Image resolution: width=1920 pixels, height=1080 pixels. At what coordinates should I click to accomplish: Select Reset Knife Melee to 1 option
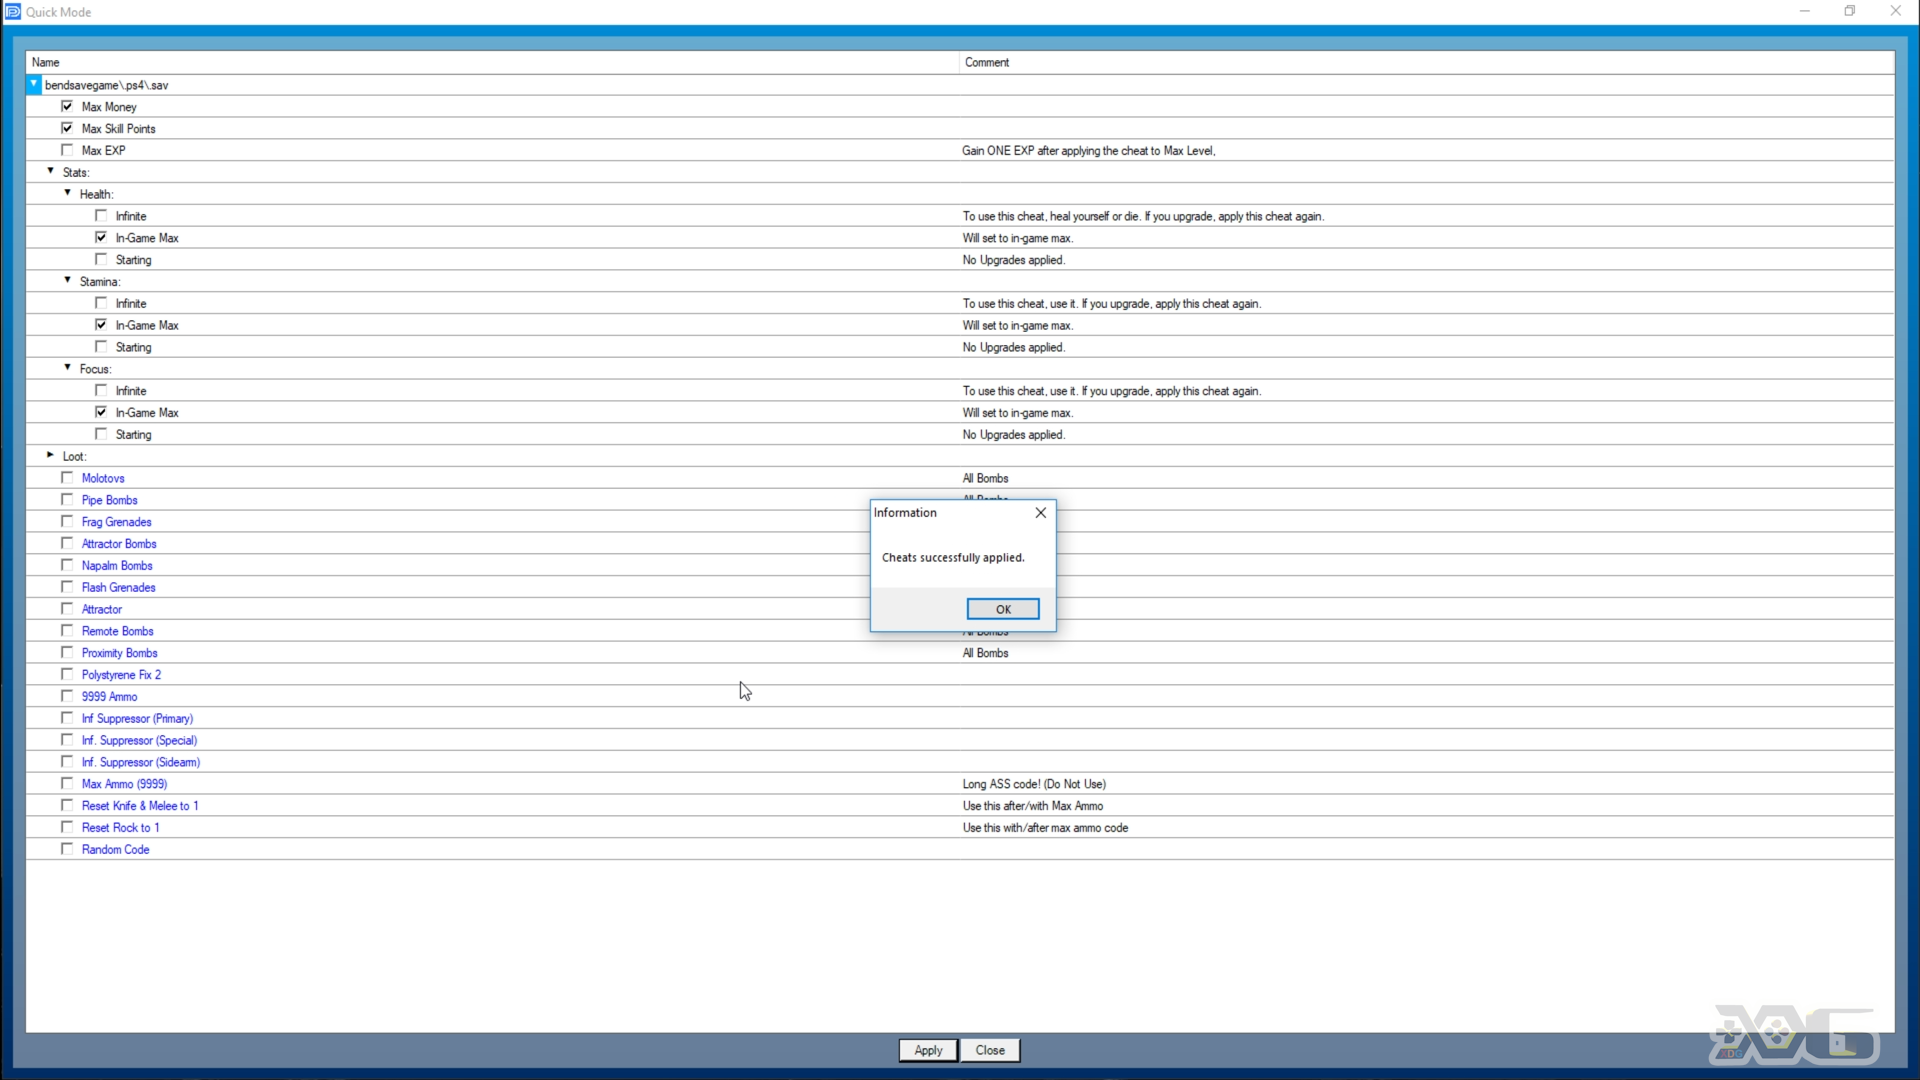pos(67,804)
